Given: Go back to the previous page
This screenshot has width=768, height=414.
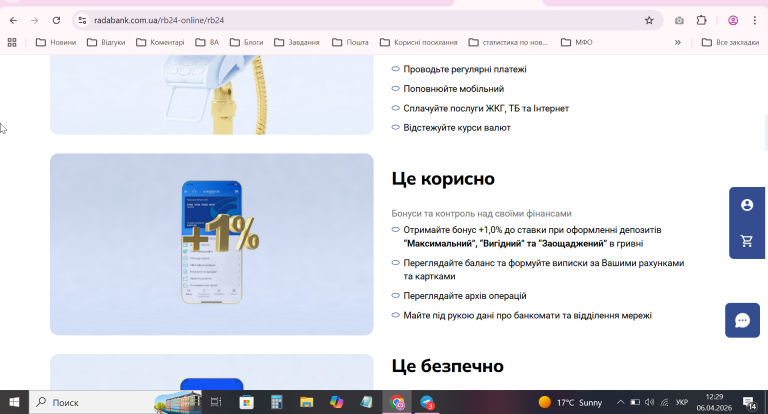Looking at the screenshot, I should tap(13, 20).
